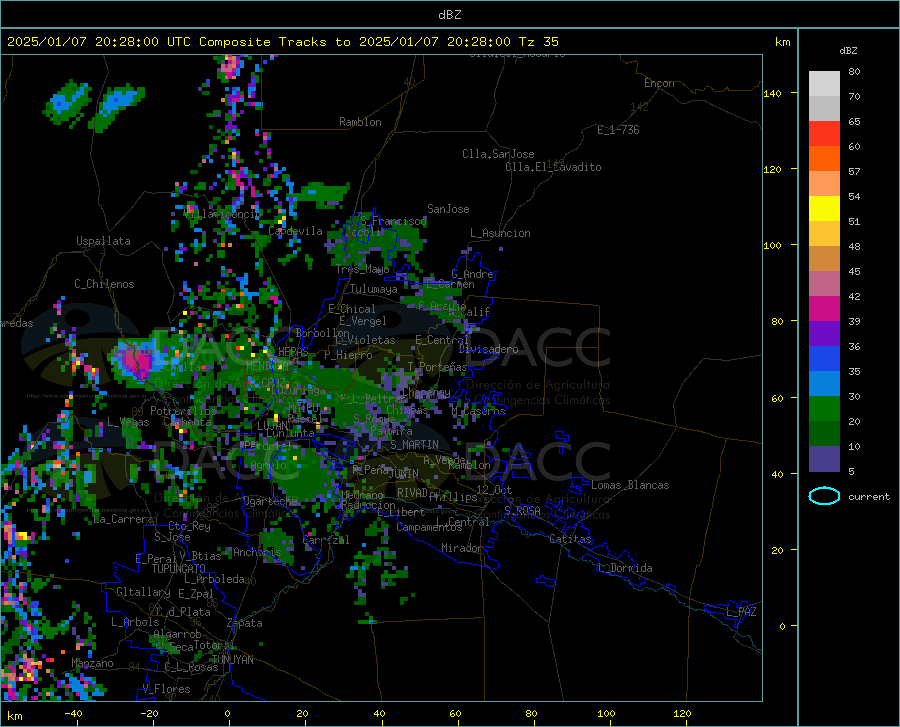Click the C_Chilenos place label
900x727 pixels.
pos(104,284)
